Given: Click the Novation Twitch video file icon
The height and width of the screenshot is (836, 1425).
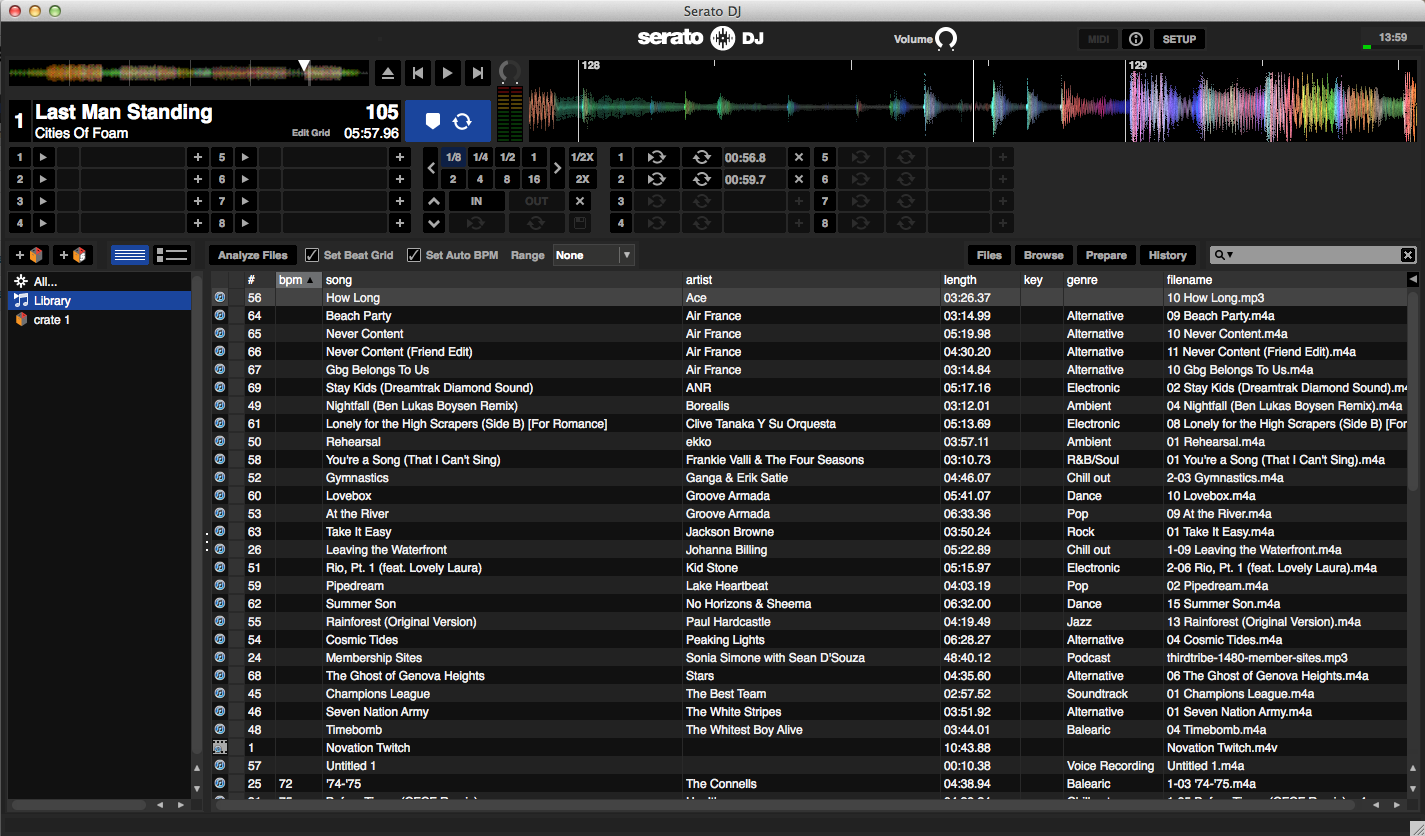Looking at the screenshot, I should [x=220, y=747].
